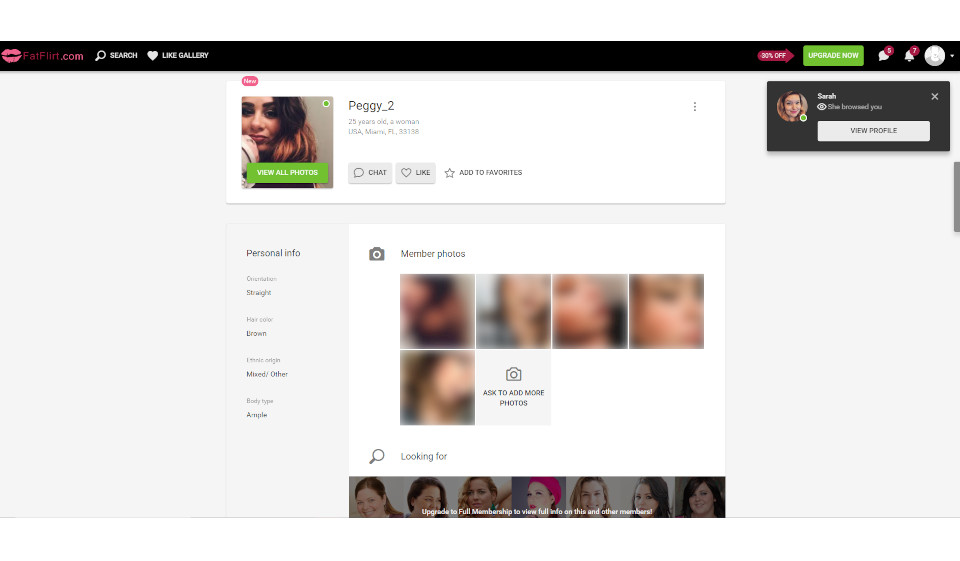Screen dimensions: 960x561
Task: Add Peggy_2 to favorites with star
Action: pyautogui.click(x=483, y=173)
